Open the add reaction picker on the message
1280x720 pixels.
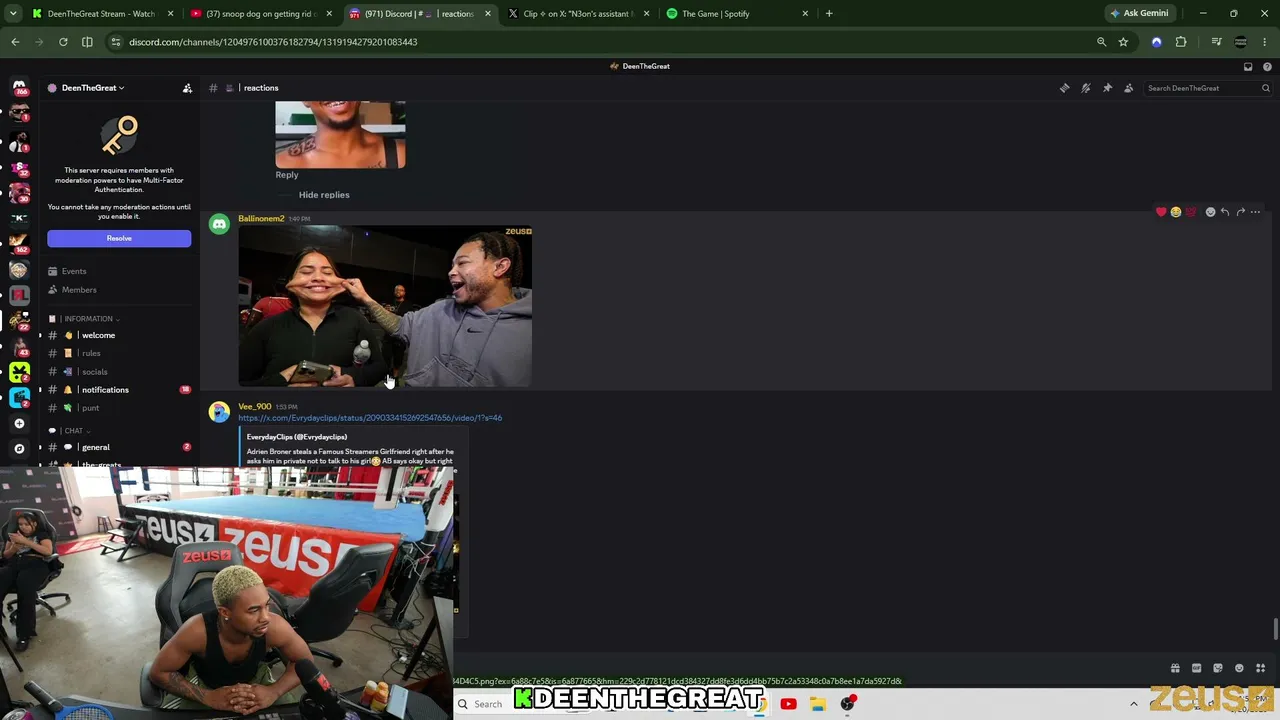[x=1210, y=212]
